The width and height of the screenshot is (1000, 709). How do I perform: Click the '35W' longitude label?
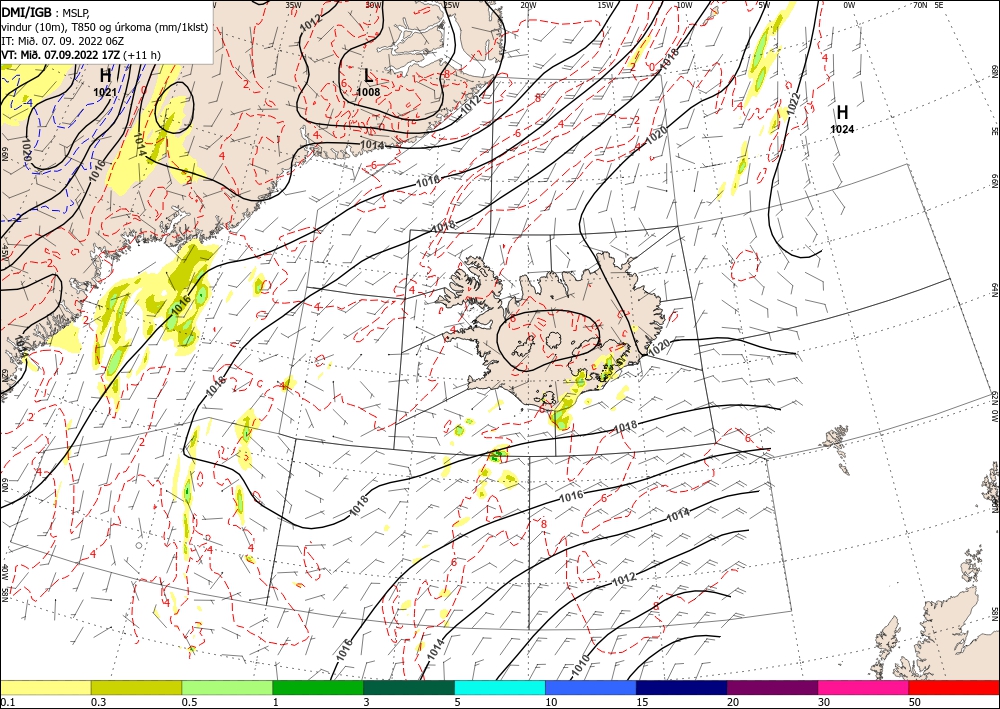293,5
